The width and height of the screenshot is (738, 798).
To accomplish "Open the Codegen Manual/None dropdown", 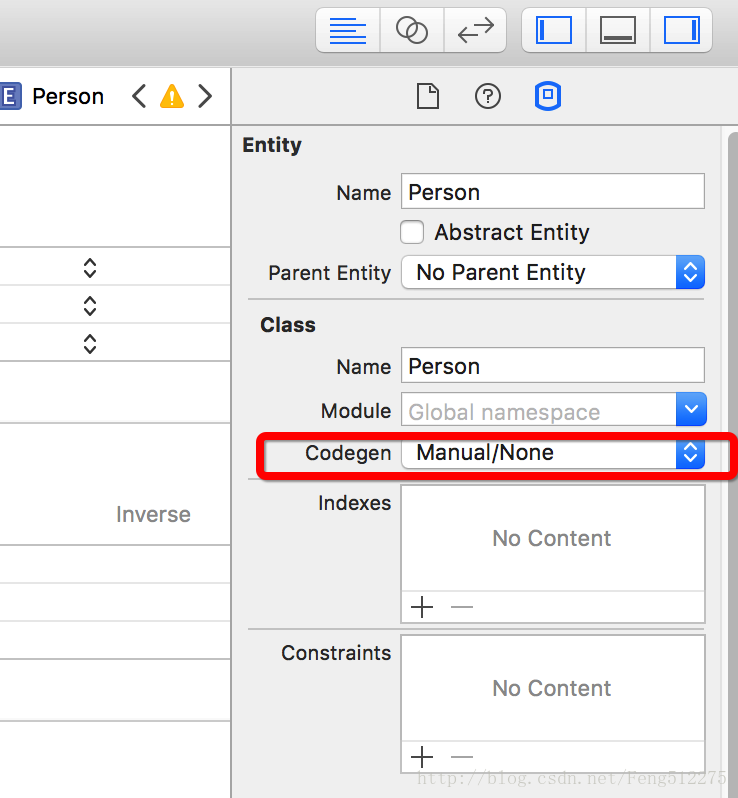I will (x=553, y=453).
